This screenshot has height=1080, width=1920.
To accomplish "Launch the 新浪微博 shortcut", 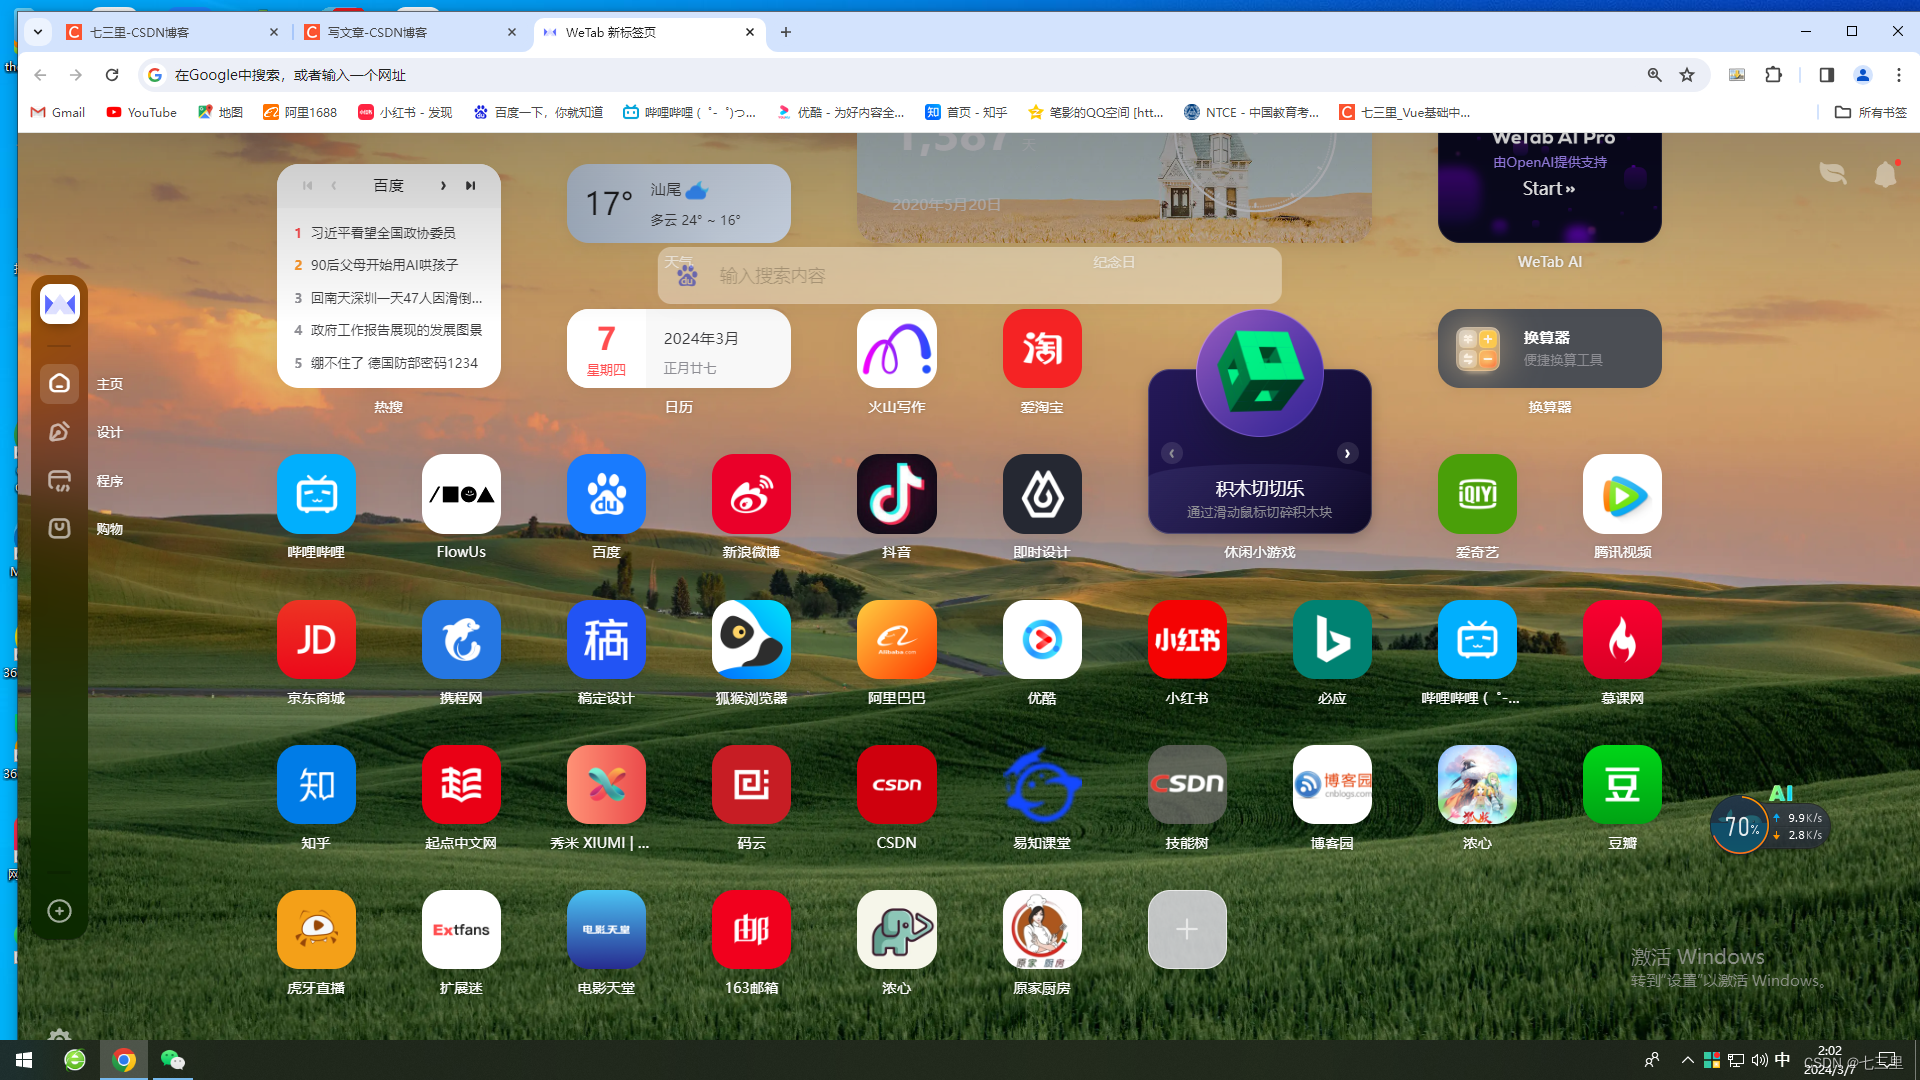I will click(751, 494).
